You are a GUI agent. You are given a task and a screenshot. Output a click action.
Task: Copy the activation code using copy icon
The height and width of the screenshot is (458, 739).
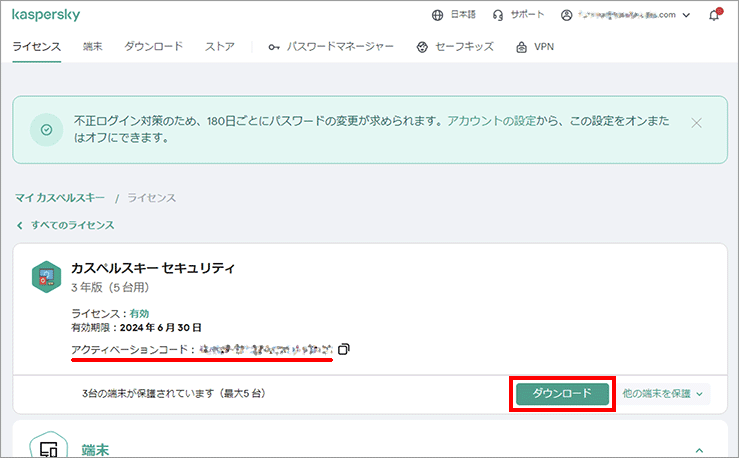[x=344, y=349]
